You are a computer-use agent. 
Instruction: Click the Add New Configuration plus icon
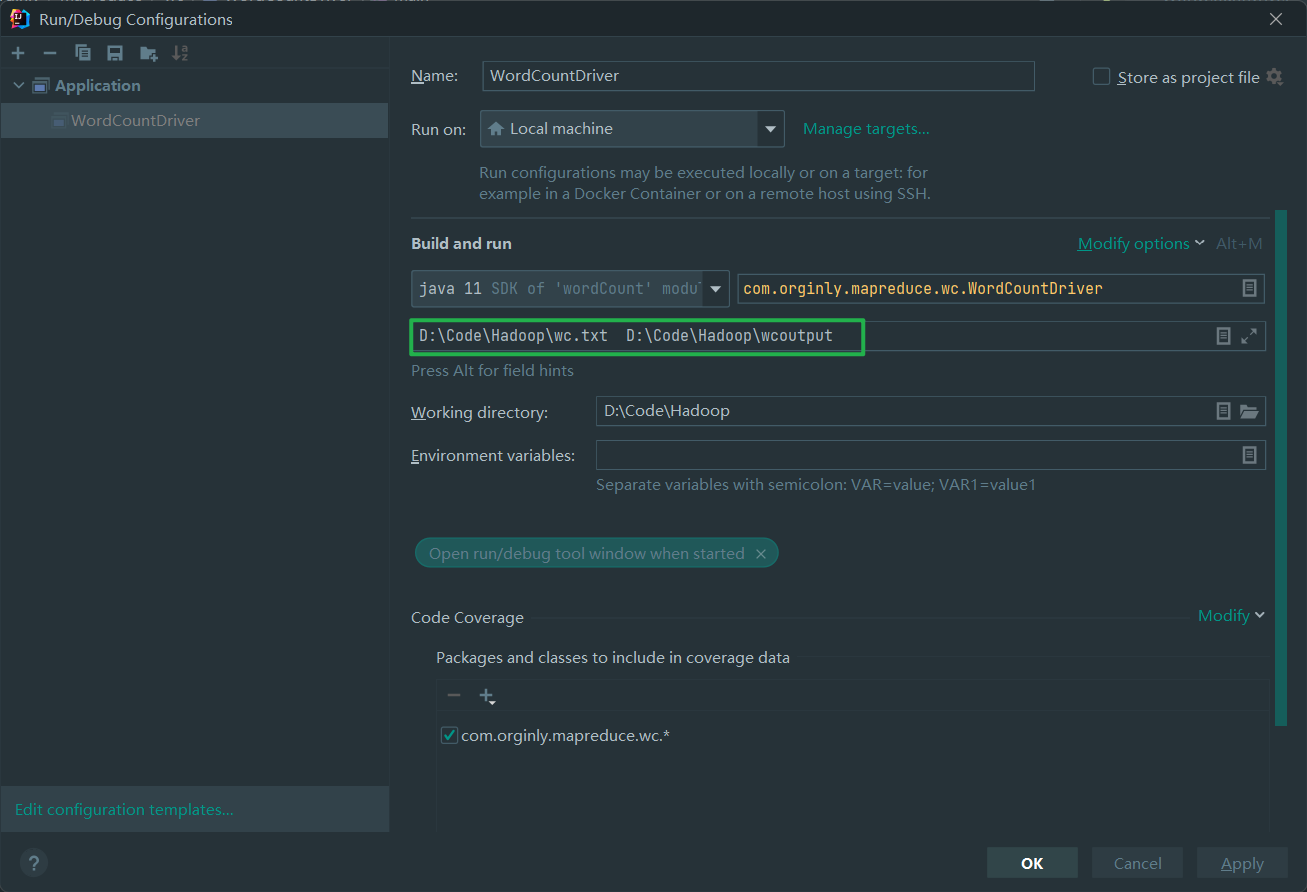pos(18,53)
